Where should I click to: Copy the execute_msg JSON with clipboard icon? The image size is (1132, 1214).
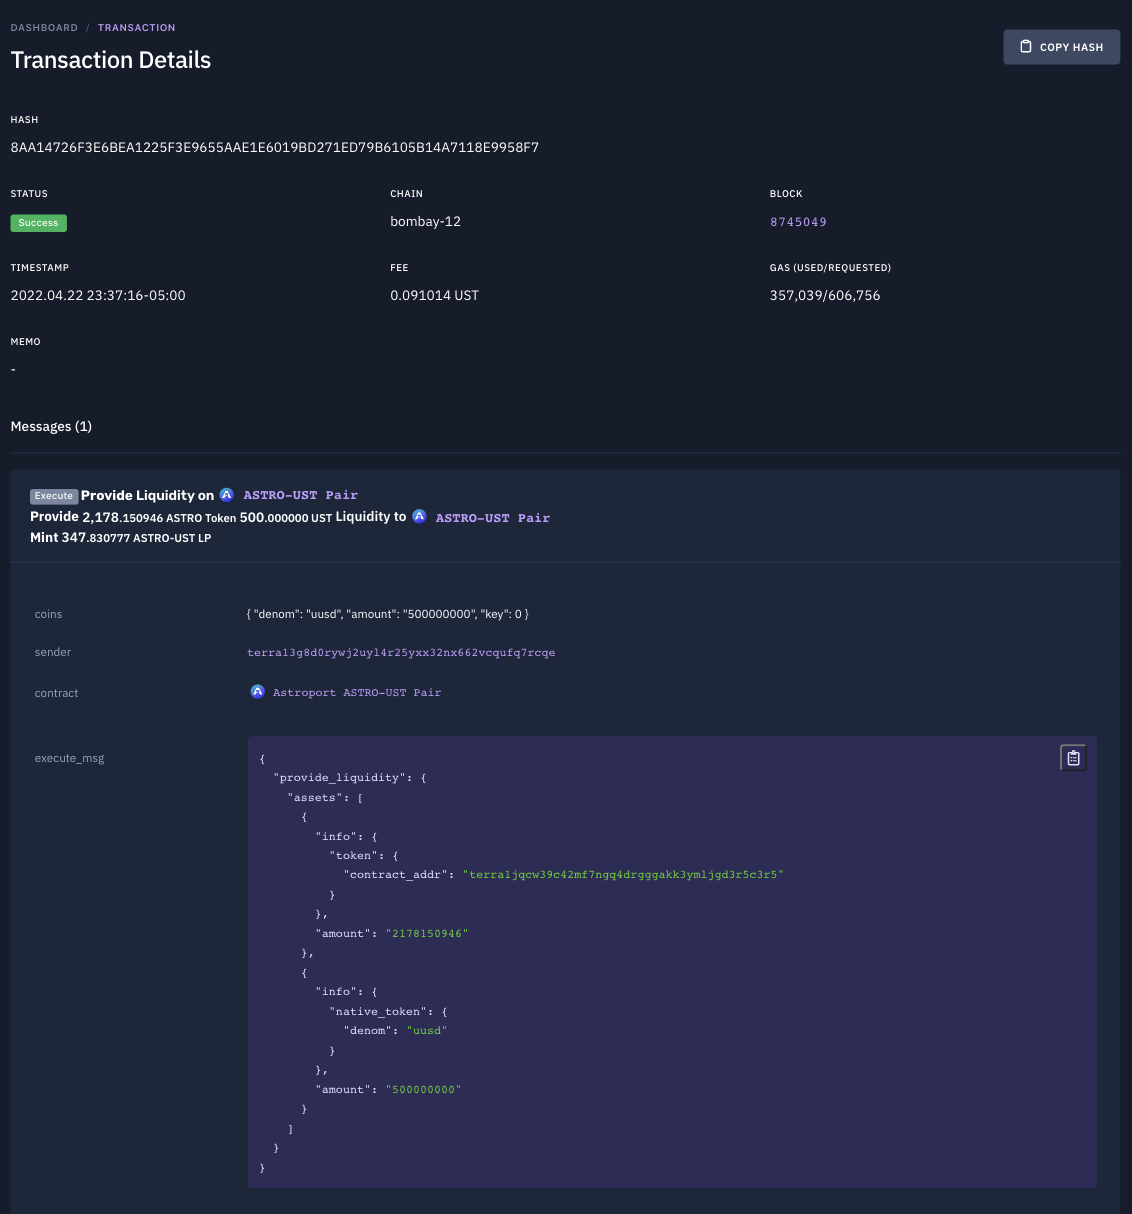click(1073, 758)
